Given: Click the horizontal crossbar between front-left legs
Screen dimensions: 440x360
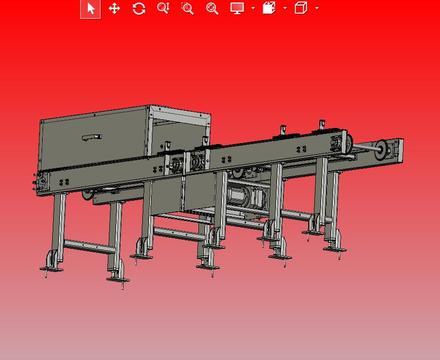Looking at the screenshot, I should coord(87,247).
